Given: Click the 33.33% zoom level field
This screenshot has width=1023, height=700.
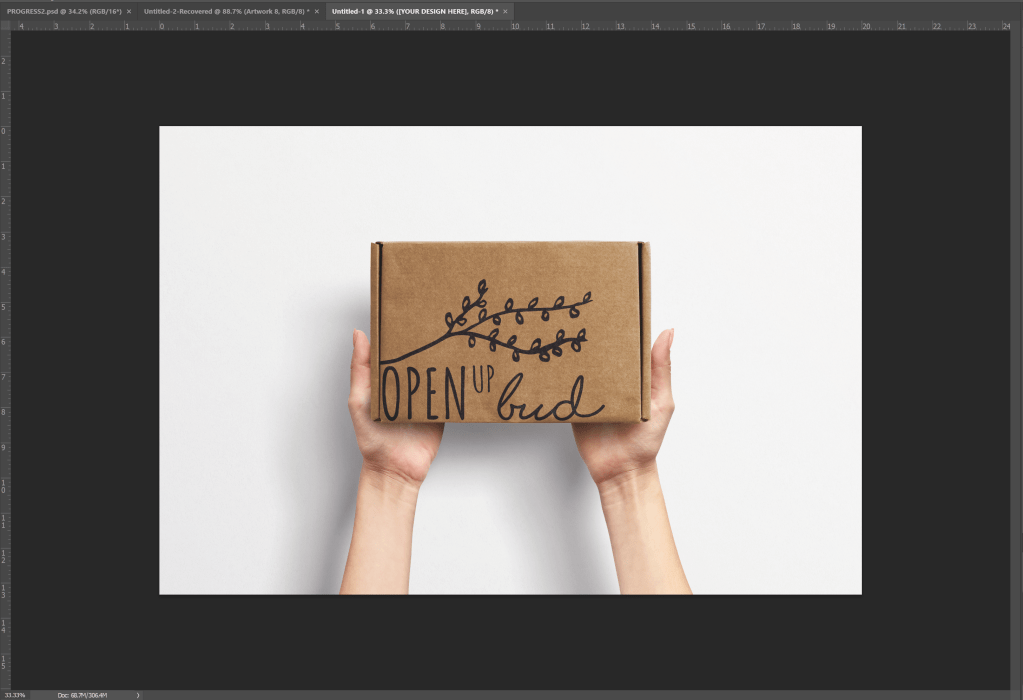Looking at the screenshot, I should pyautogui.click(x=15, y=694).
